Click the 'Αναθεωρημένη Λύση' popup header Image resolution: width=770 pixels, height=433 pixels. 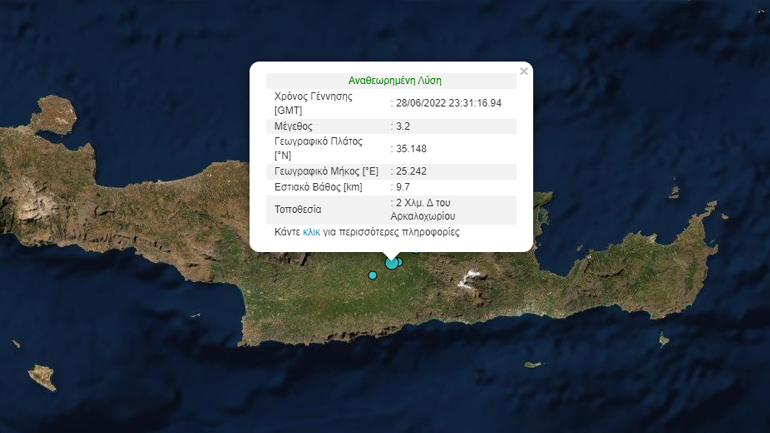tap(395, 81)
